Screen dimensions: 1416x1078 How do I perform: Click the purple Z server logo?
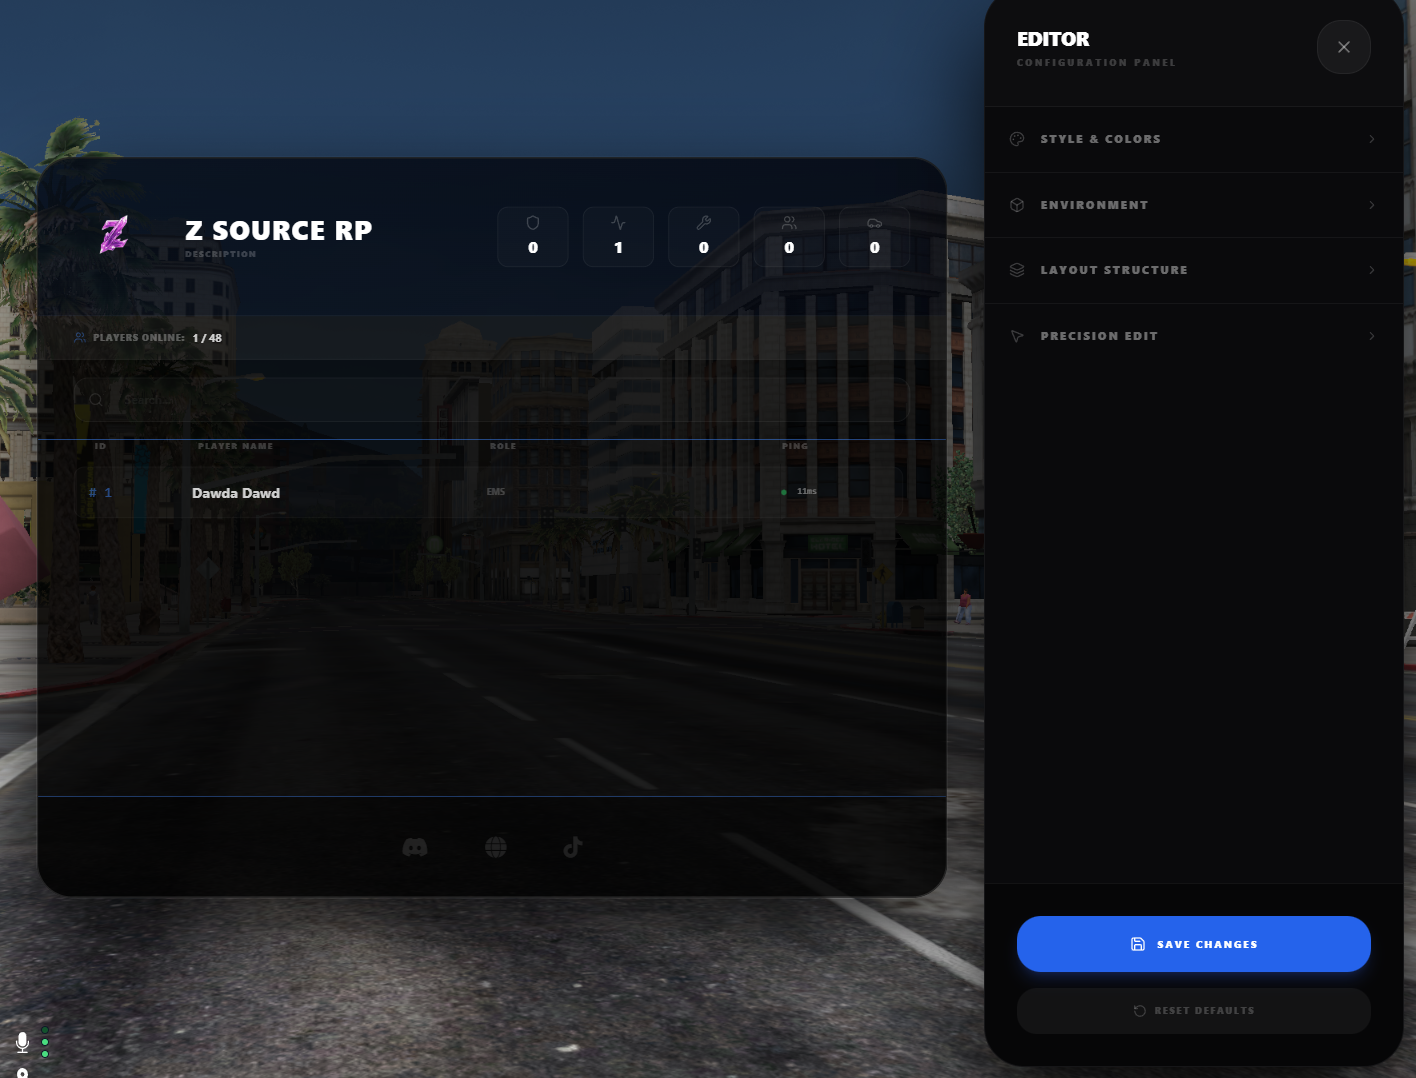[x=114, y=234]
